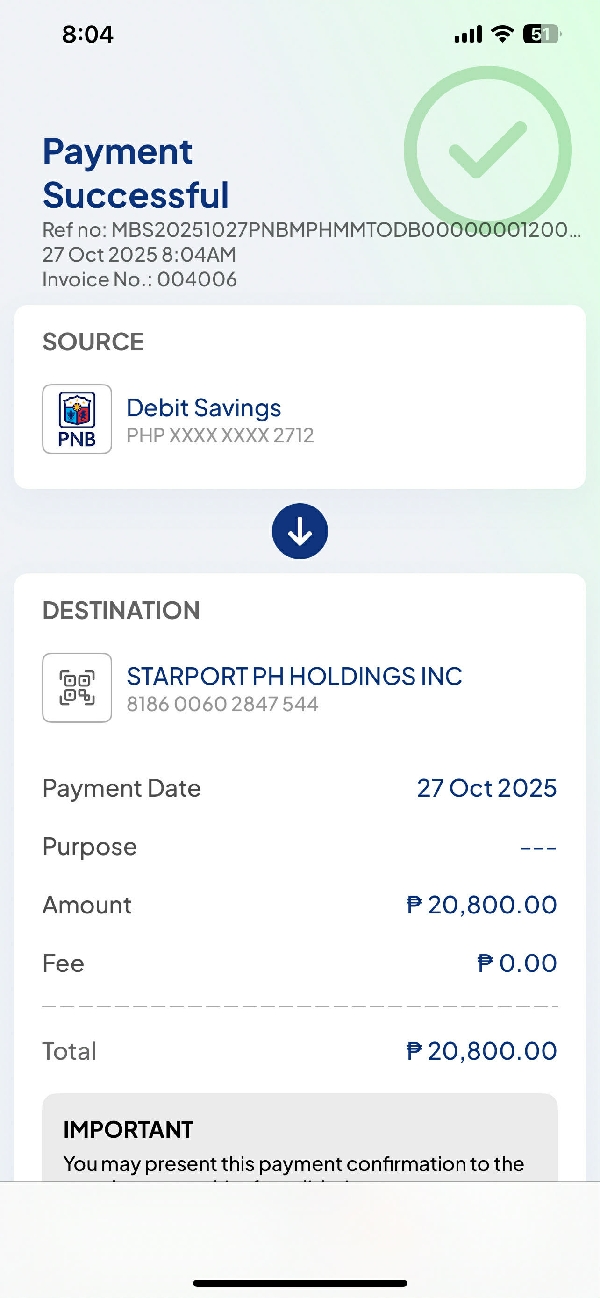The image size is (600, 1298).
Task: Tap the cellular signal bars icon
Action: (467, 35)
